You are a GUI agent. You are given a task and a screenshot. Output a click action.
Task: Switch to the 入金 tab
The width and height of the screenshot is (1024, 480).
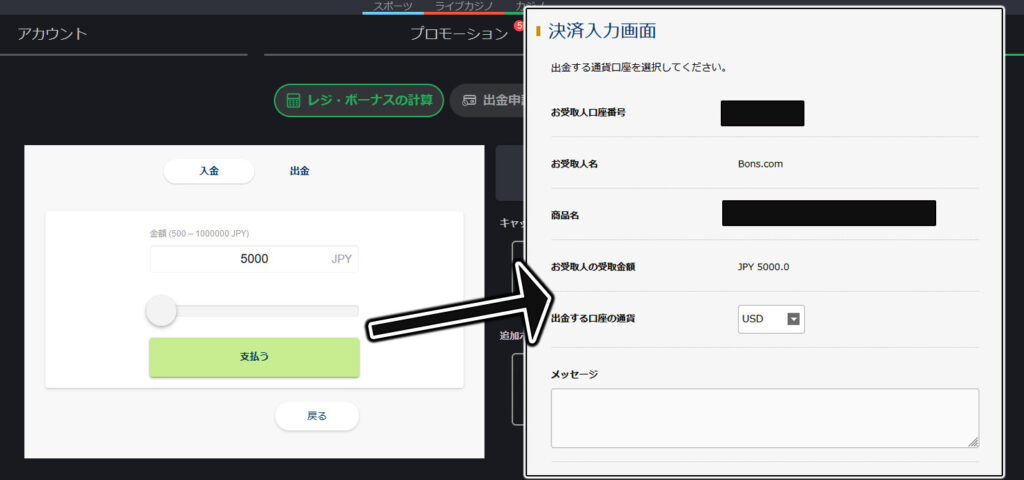pyautogui.click(x=209, y=171)
